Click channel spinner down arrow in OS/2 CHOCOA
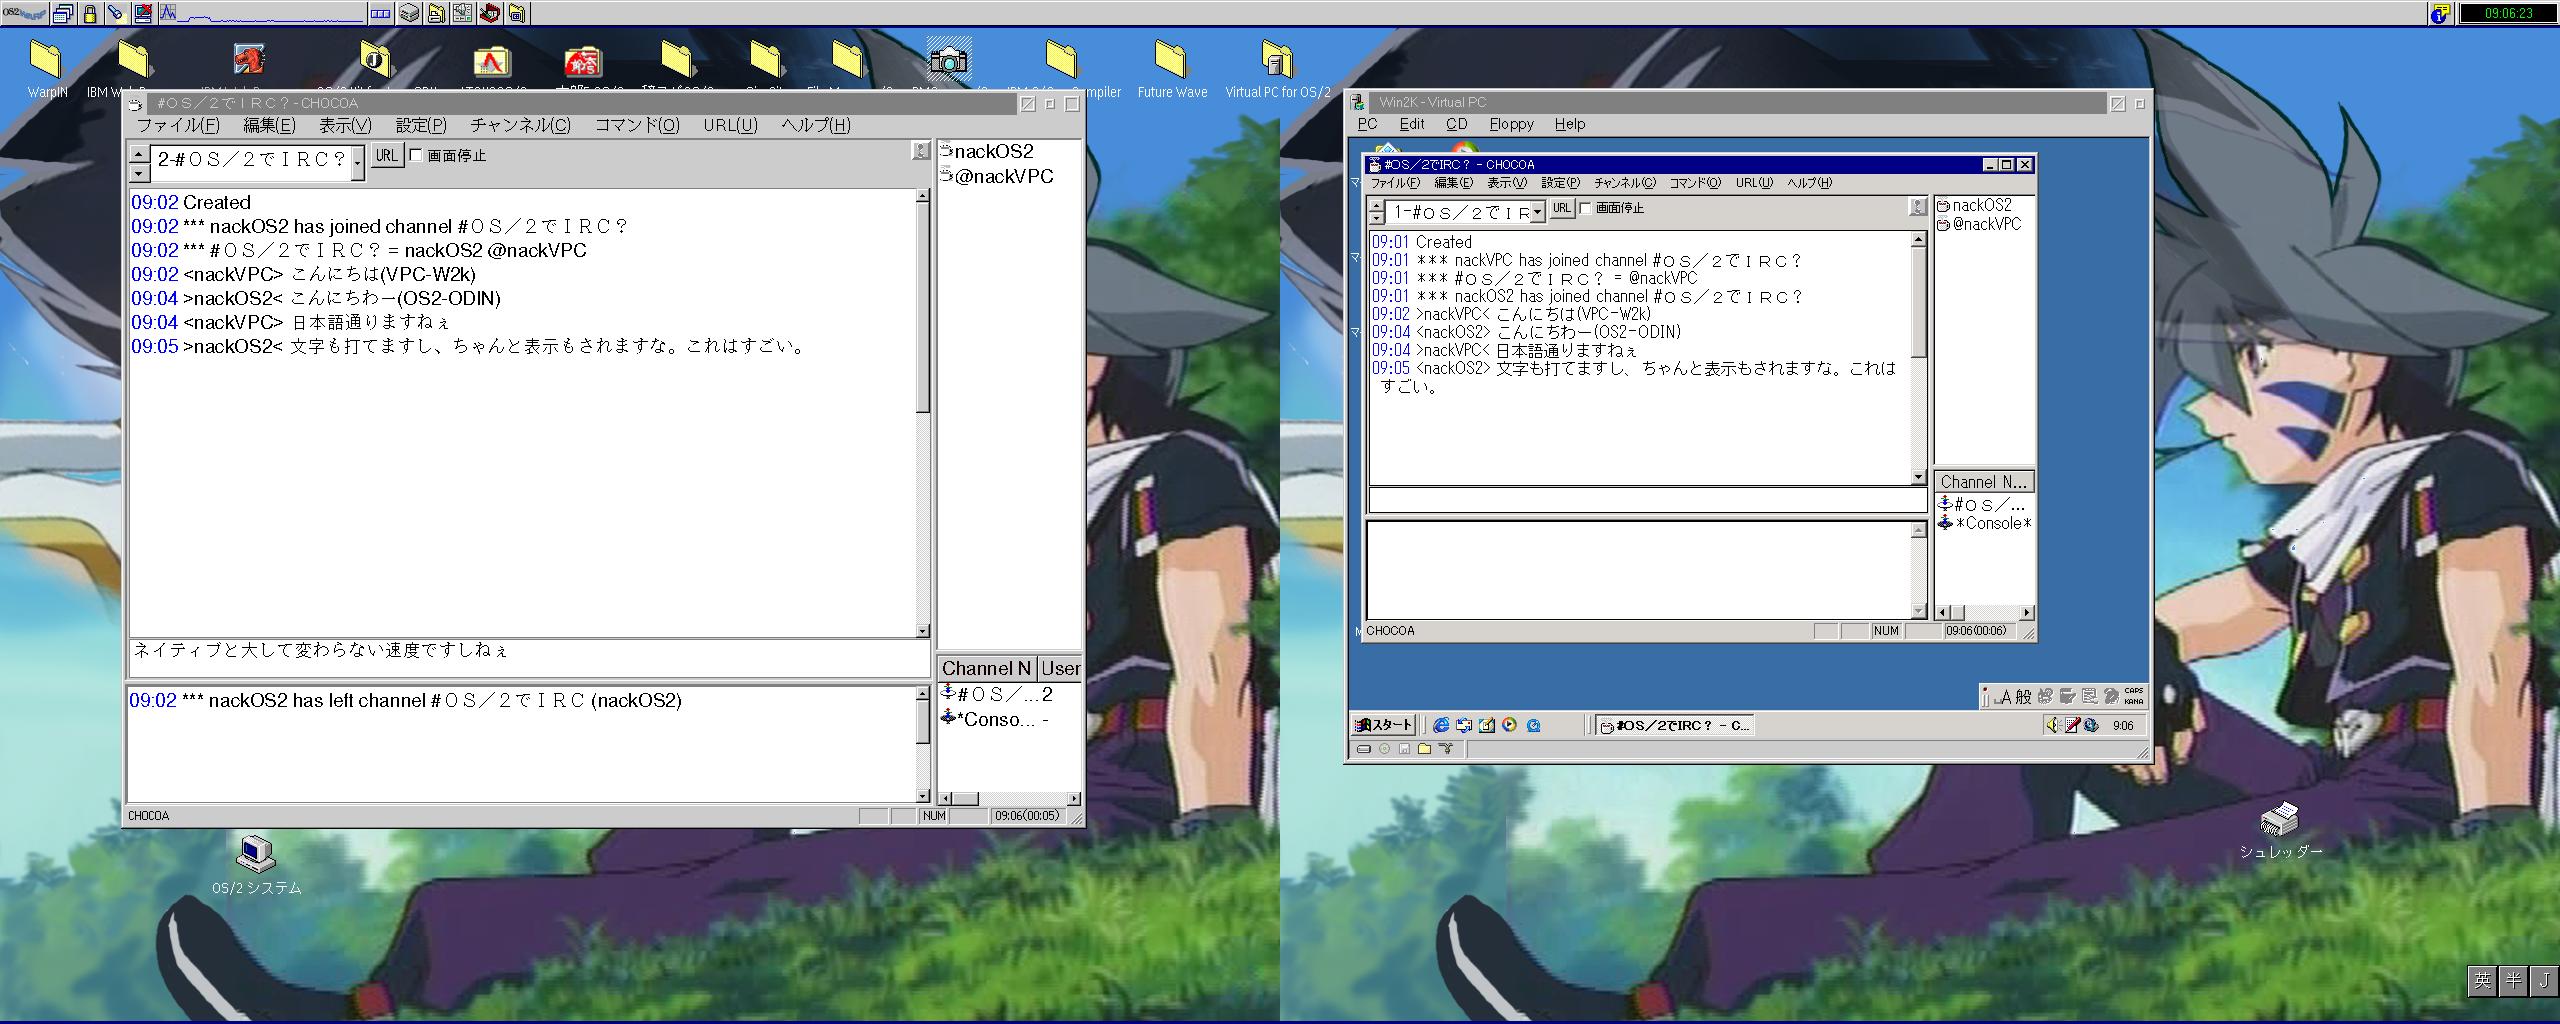The image size is (2560, 1024). 139,173
